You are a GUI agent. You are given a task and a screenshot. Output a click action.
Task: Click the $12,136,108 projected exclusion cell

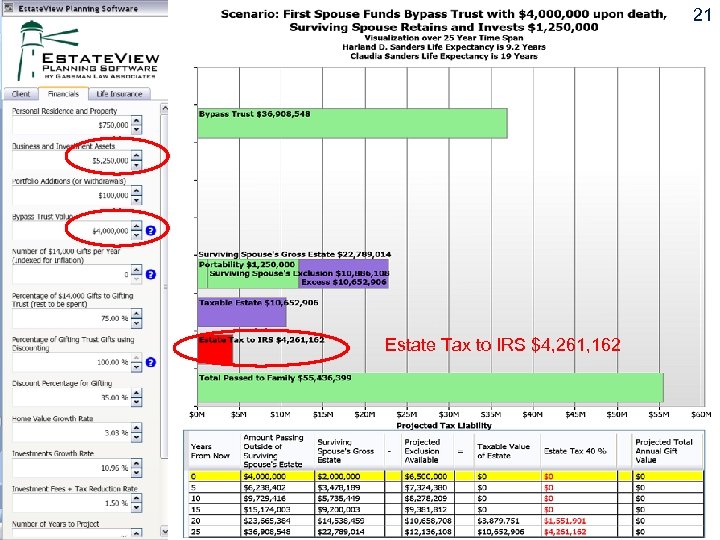[428, 532]
